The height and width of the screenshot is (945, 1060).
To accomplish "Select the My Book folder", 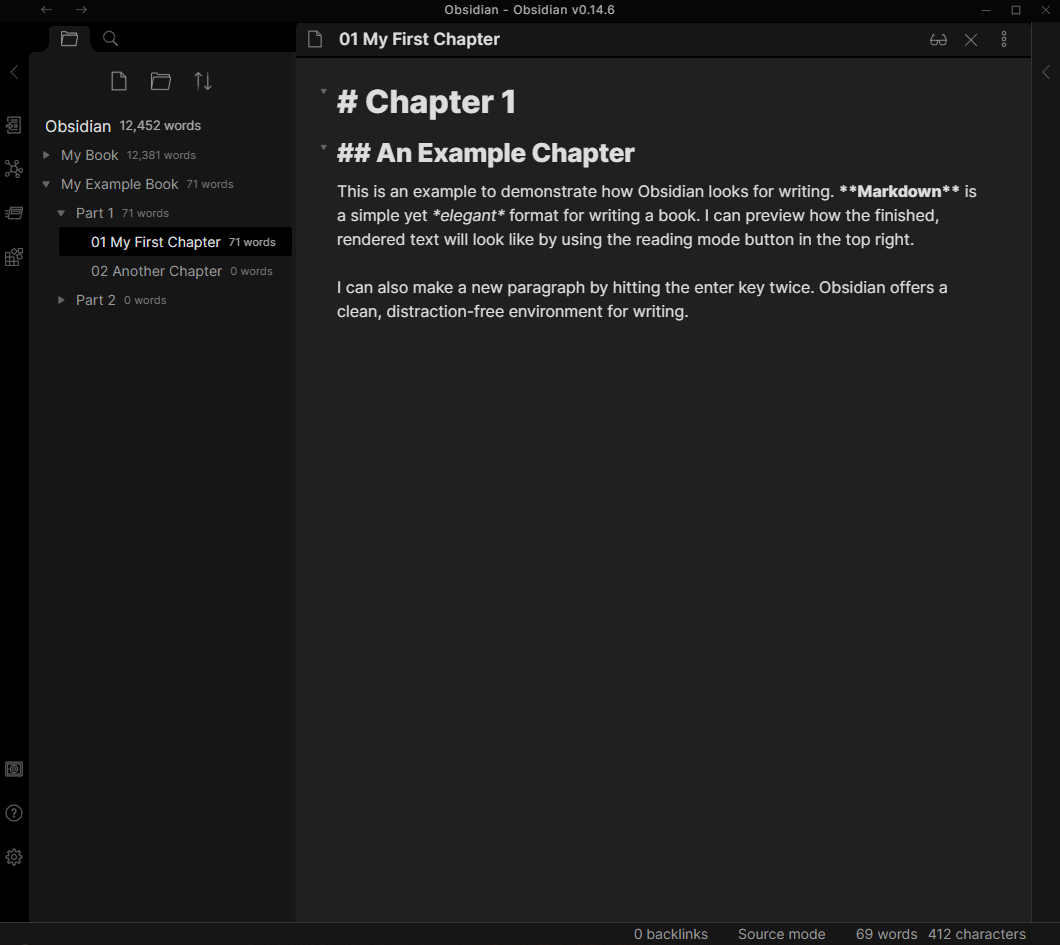I will [90, 155].
